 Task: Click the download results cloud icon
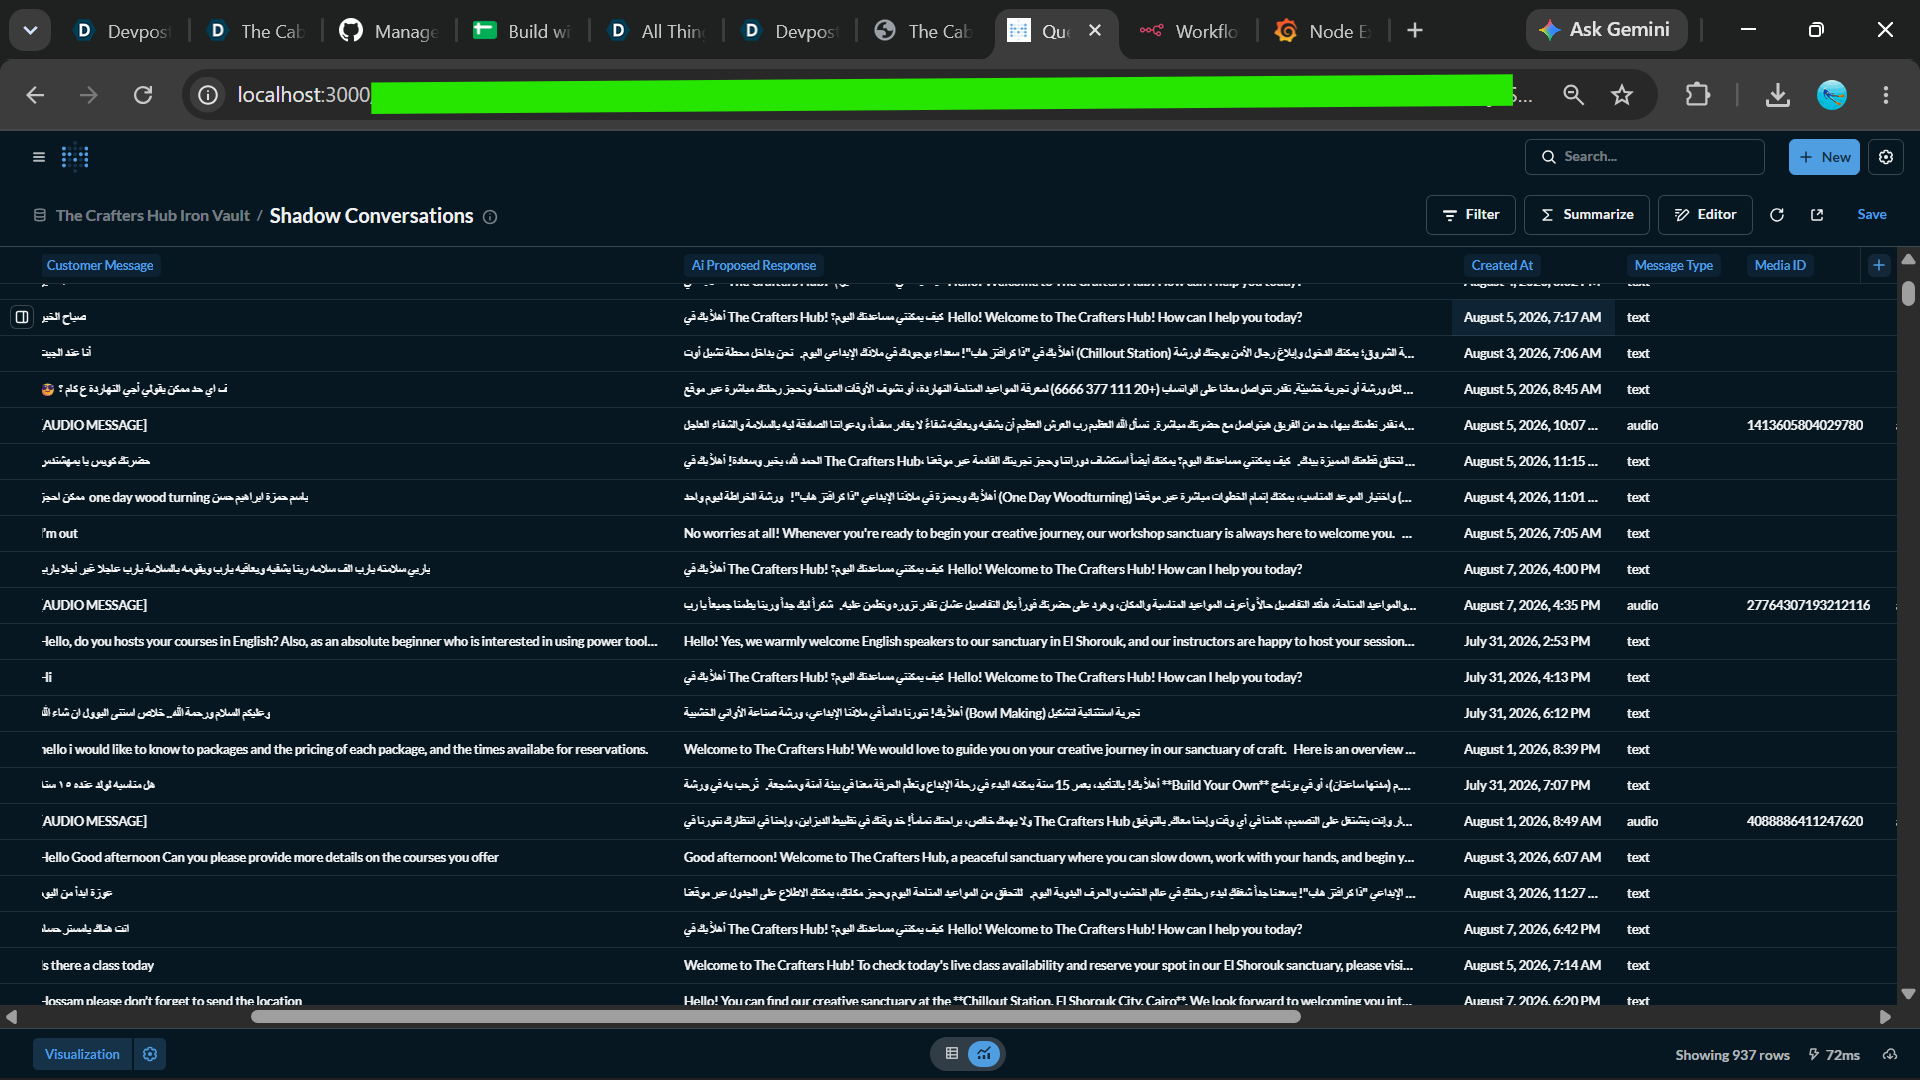tap(1890, 1055)
